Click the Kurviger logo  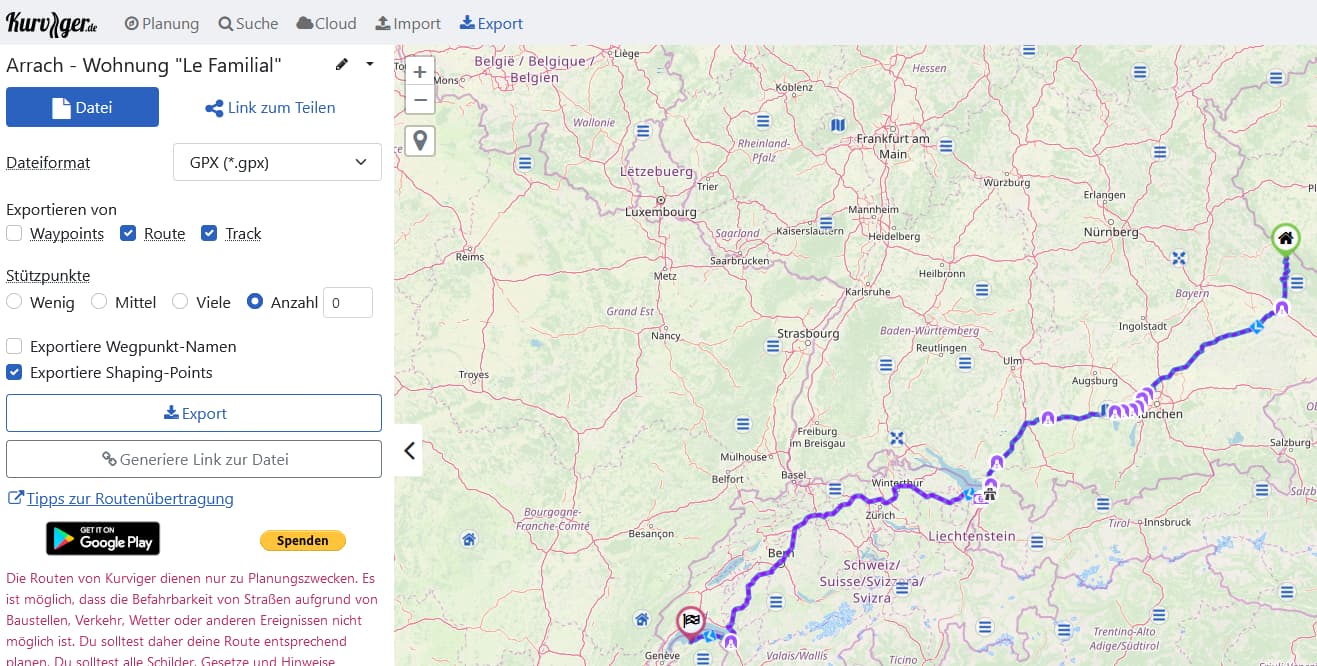(x=51, y=23)
